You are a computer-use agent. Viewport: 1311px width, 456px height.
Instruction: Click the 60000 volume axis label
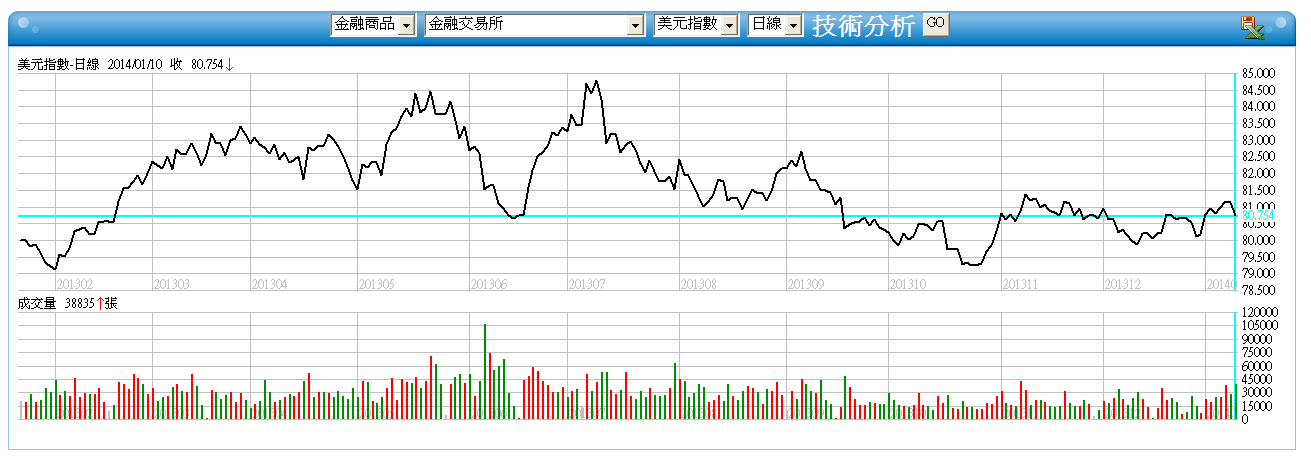pos(1258,366)
